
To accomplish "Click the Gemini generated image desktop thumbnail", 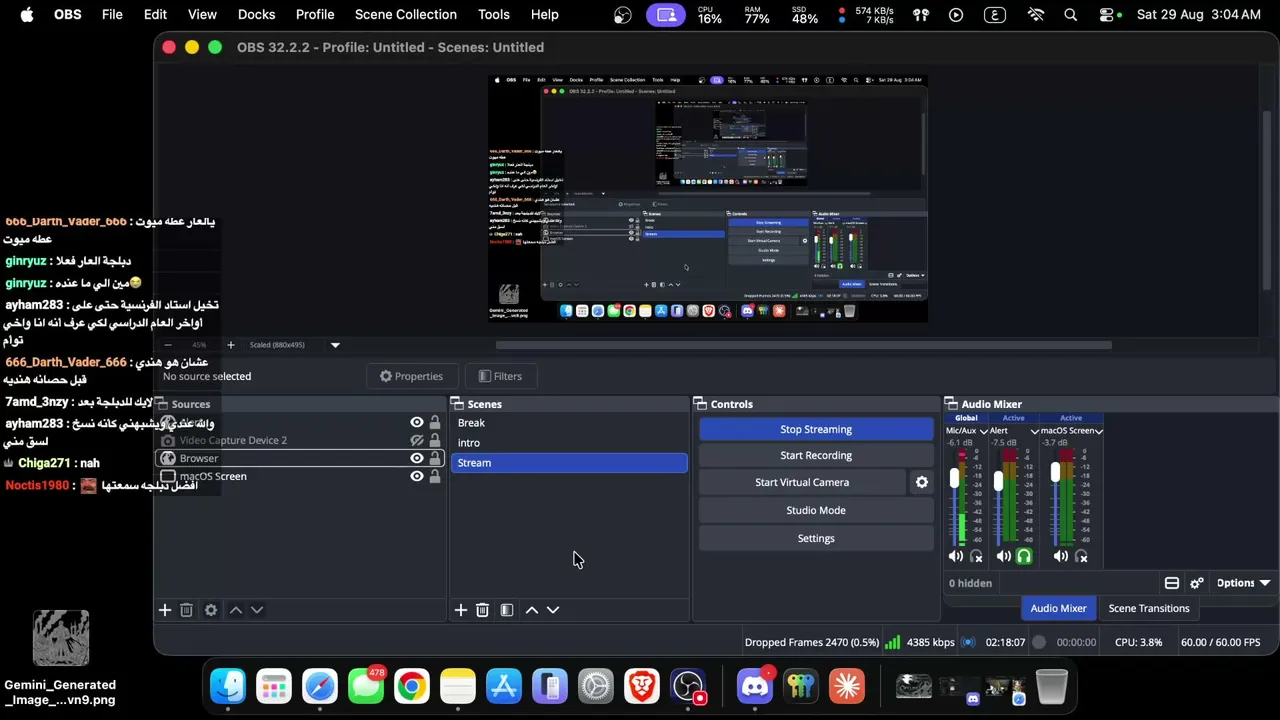I will coord(60,639).
